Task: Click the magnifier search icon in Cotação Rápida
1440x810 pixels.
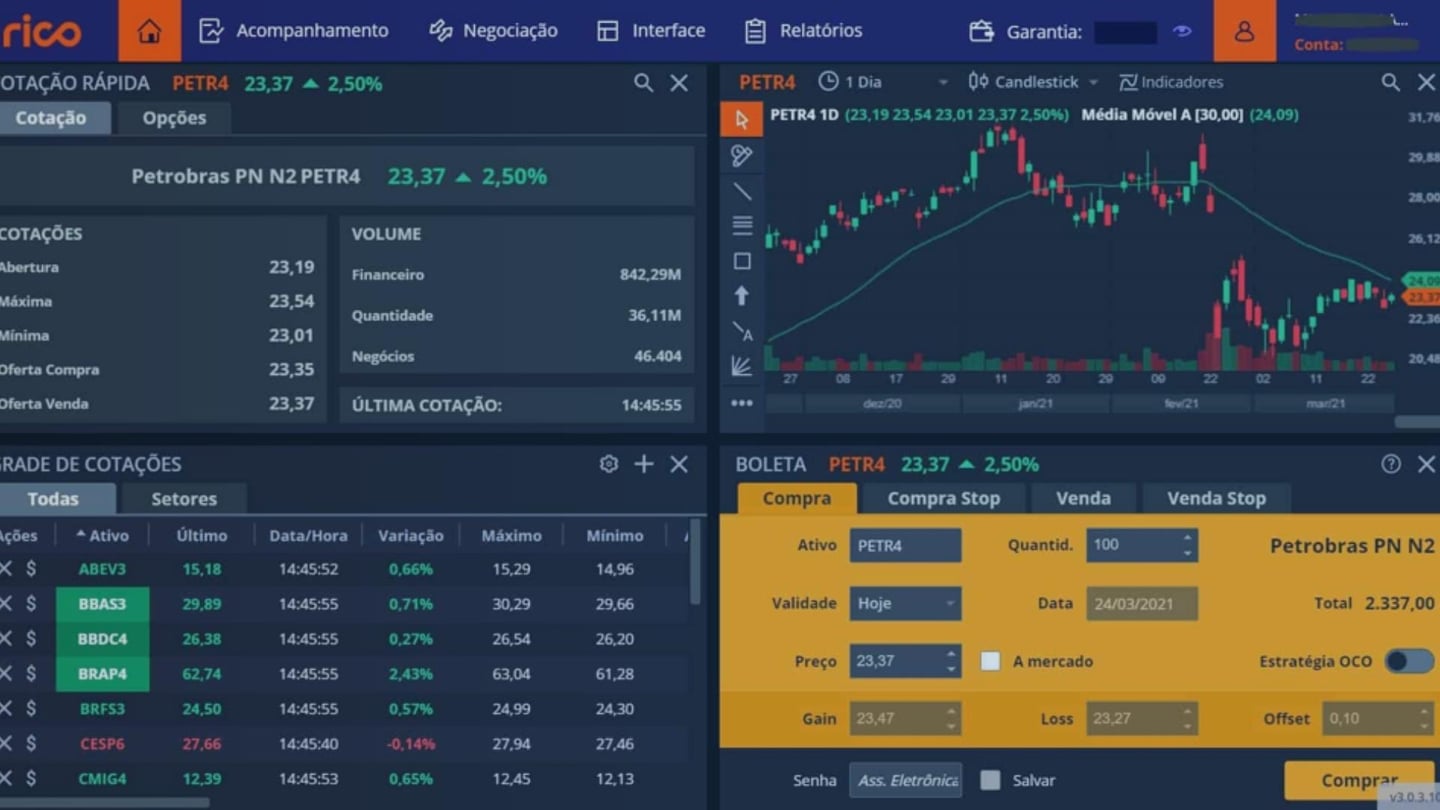Action: 643,84
